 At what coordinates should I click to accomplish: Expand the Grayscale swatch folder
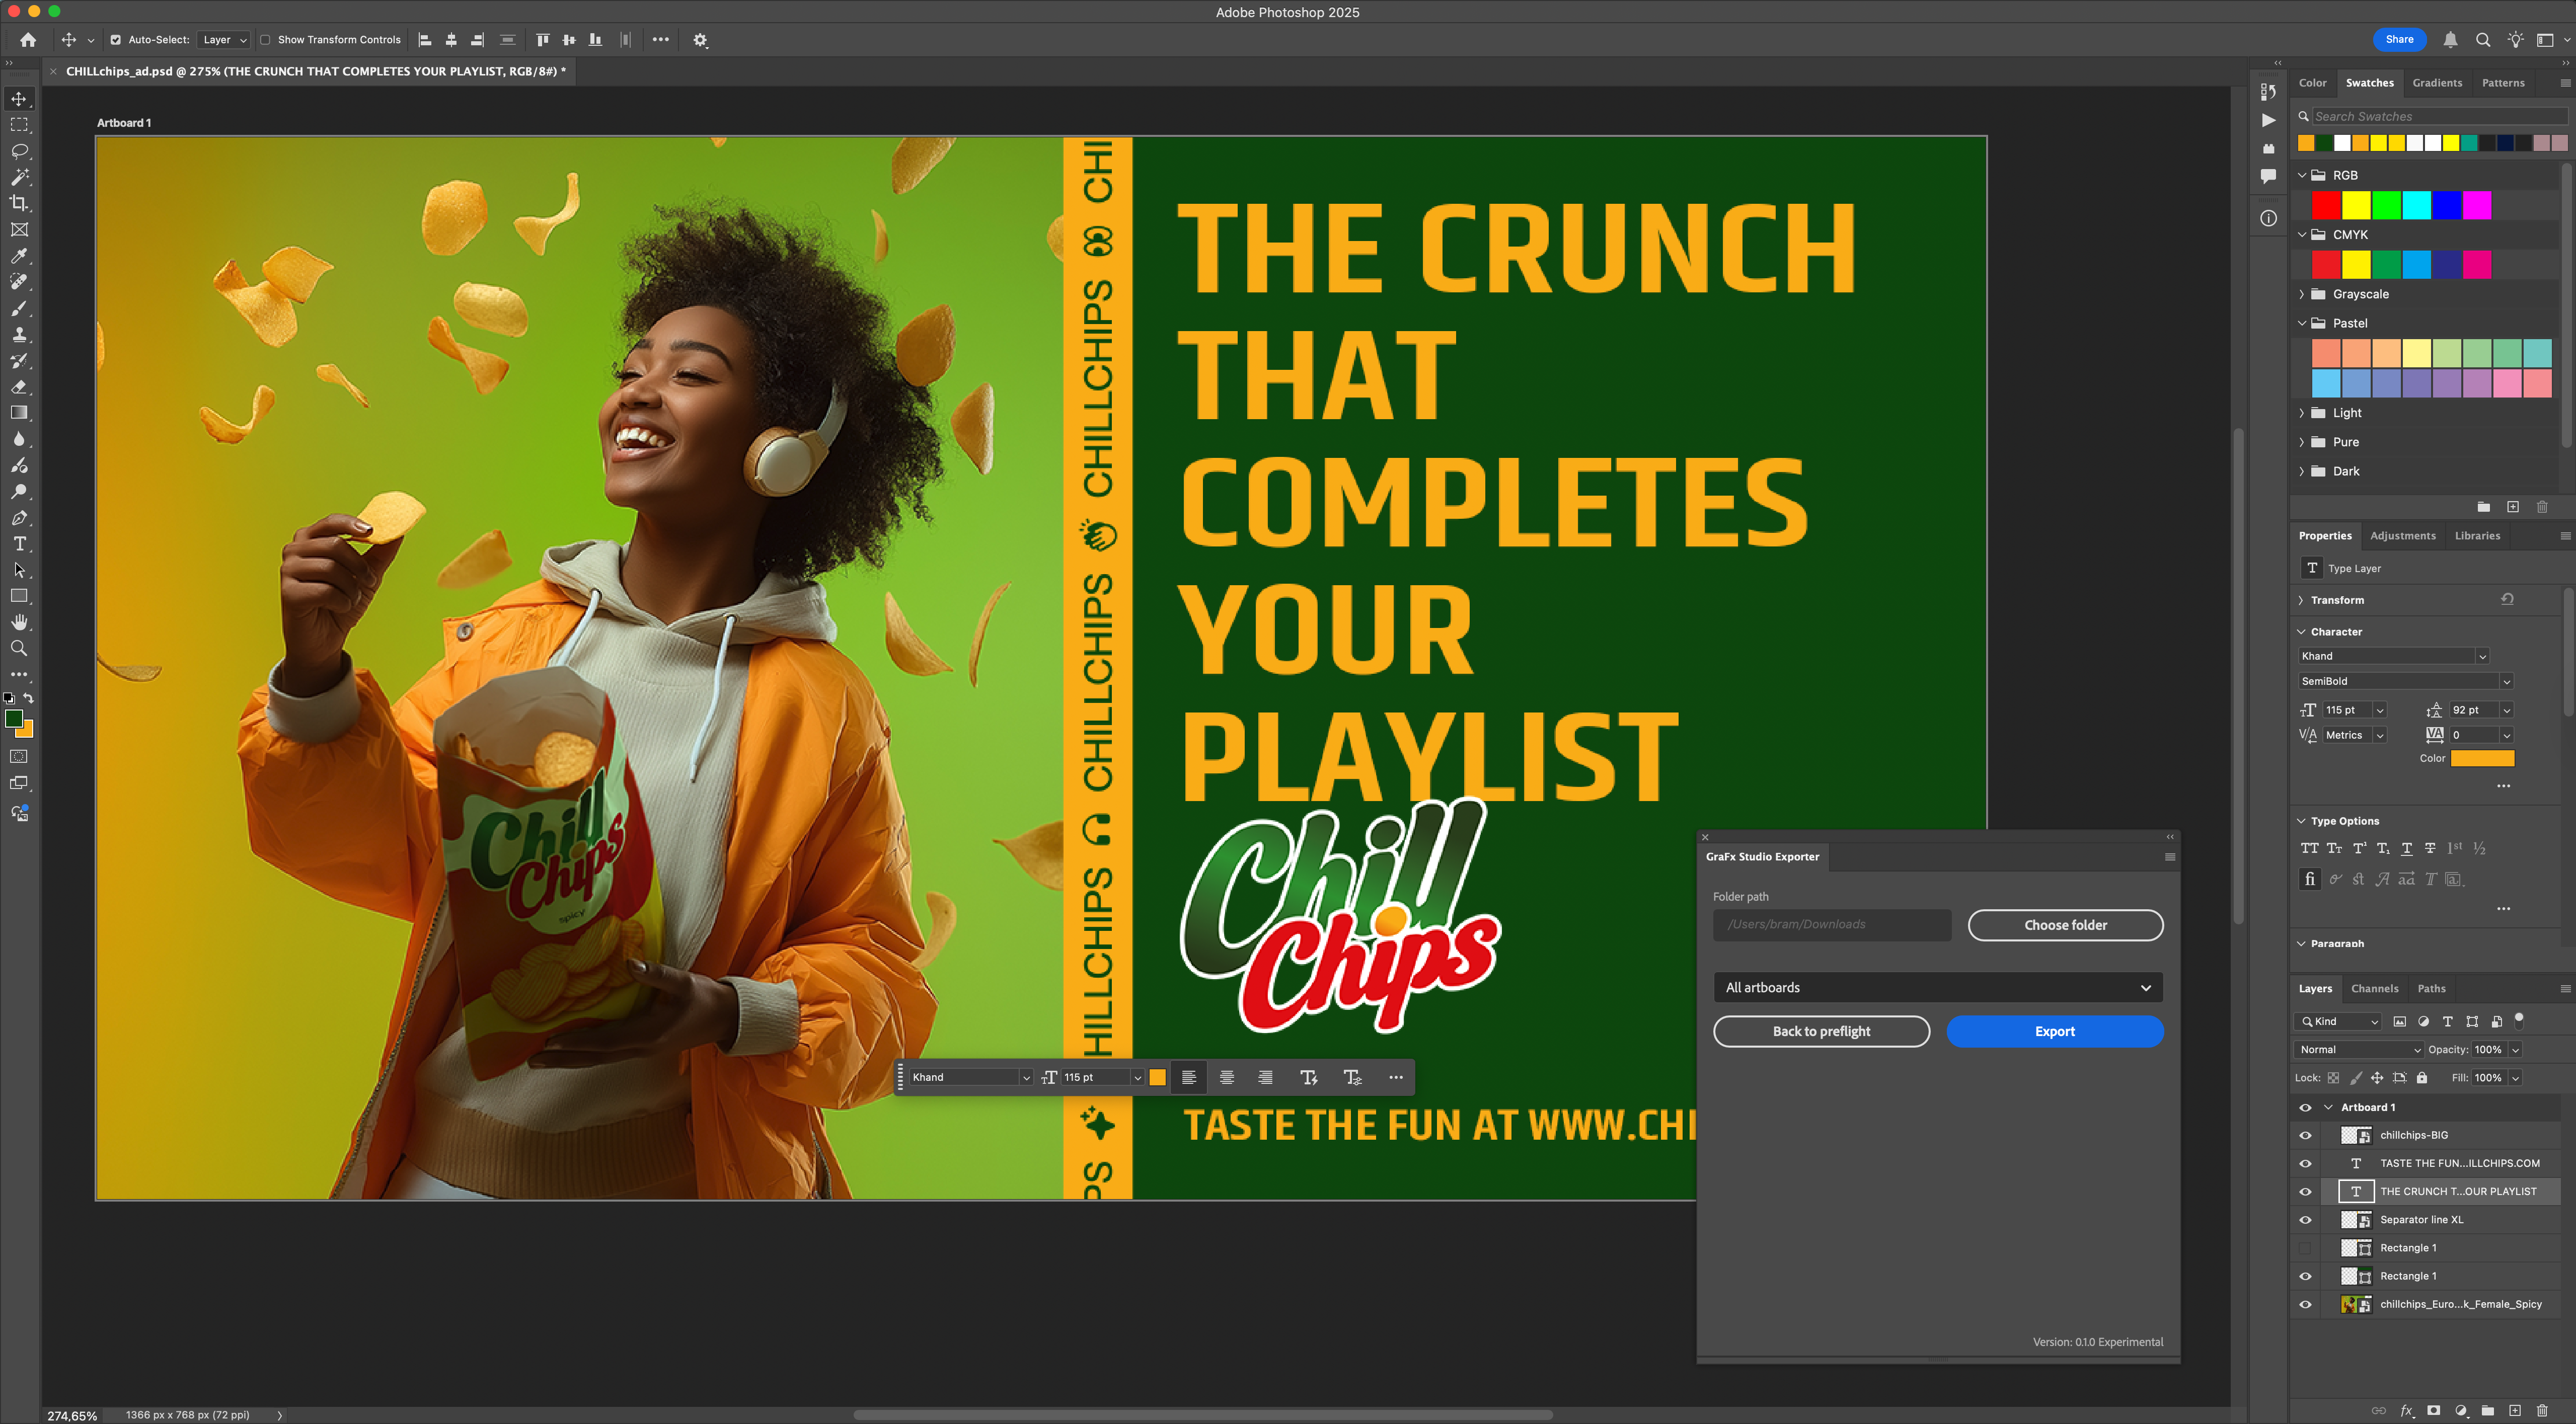[x=2301, y=294]
